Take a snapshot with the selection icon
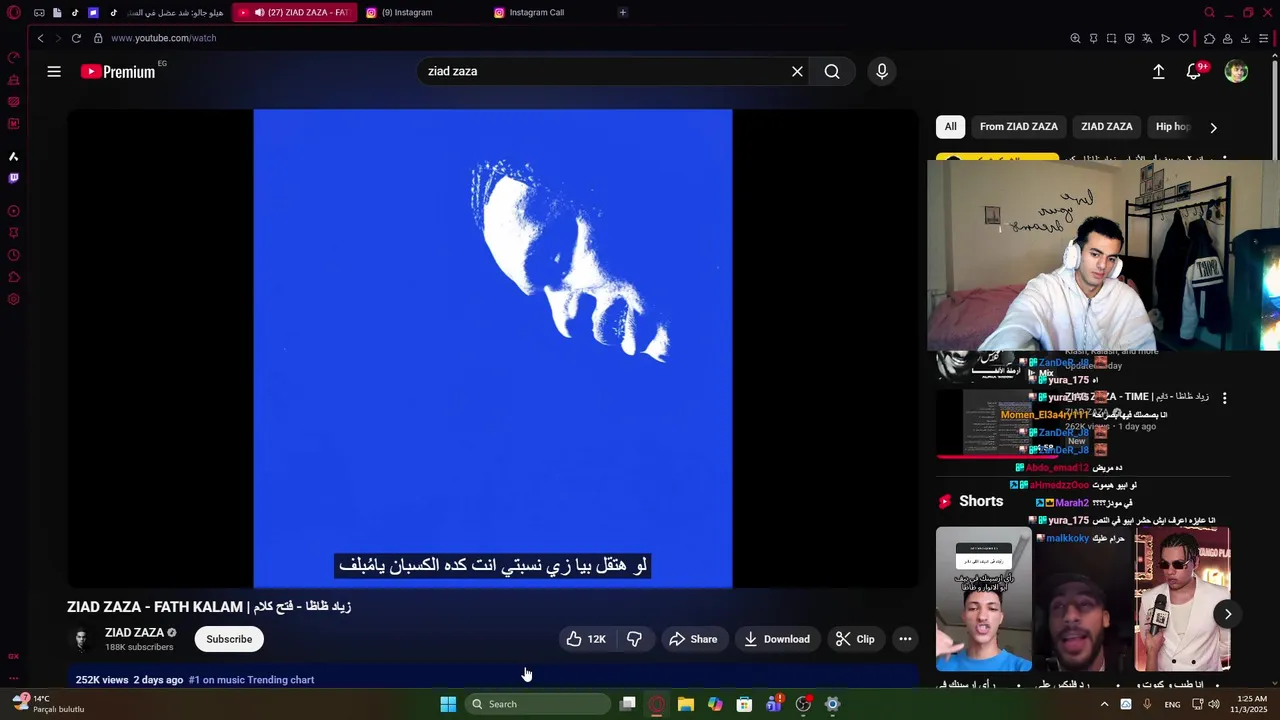This screenshot has height=720, width=1280. click(1111, 38)
